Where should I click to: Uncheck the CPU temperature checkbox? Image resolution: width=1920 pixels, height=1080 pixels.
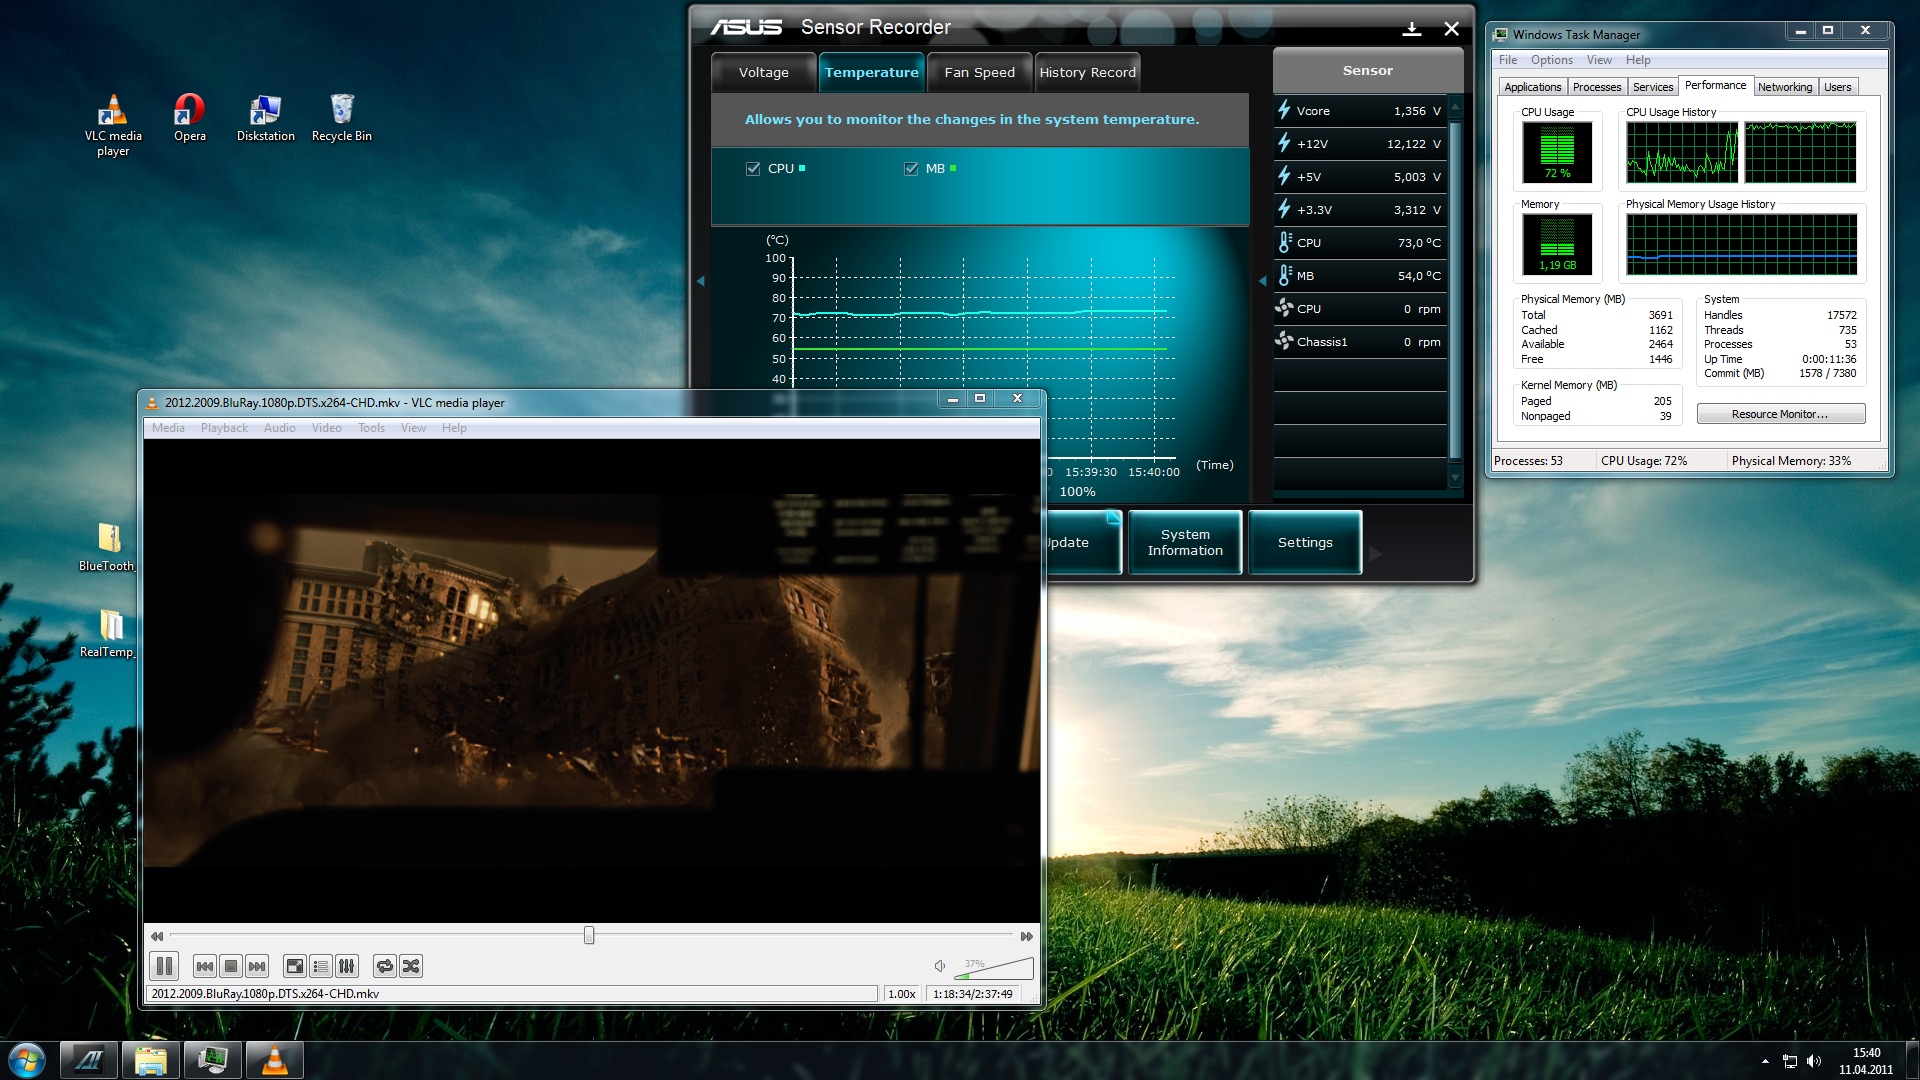pos(753,169)
